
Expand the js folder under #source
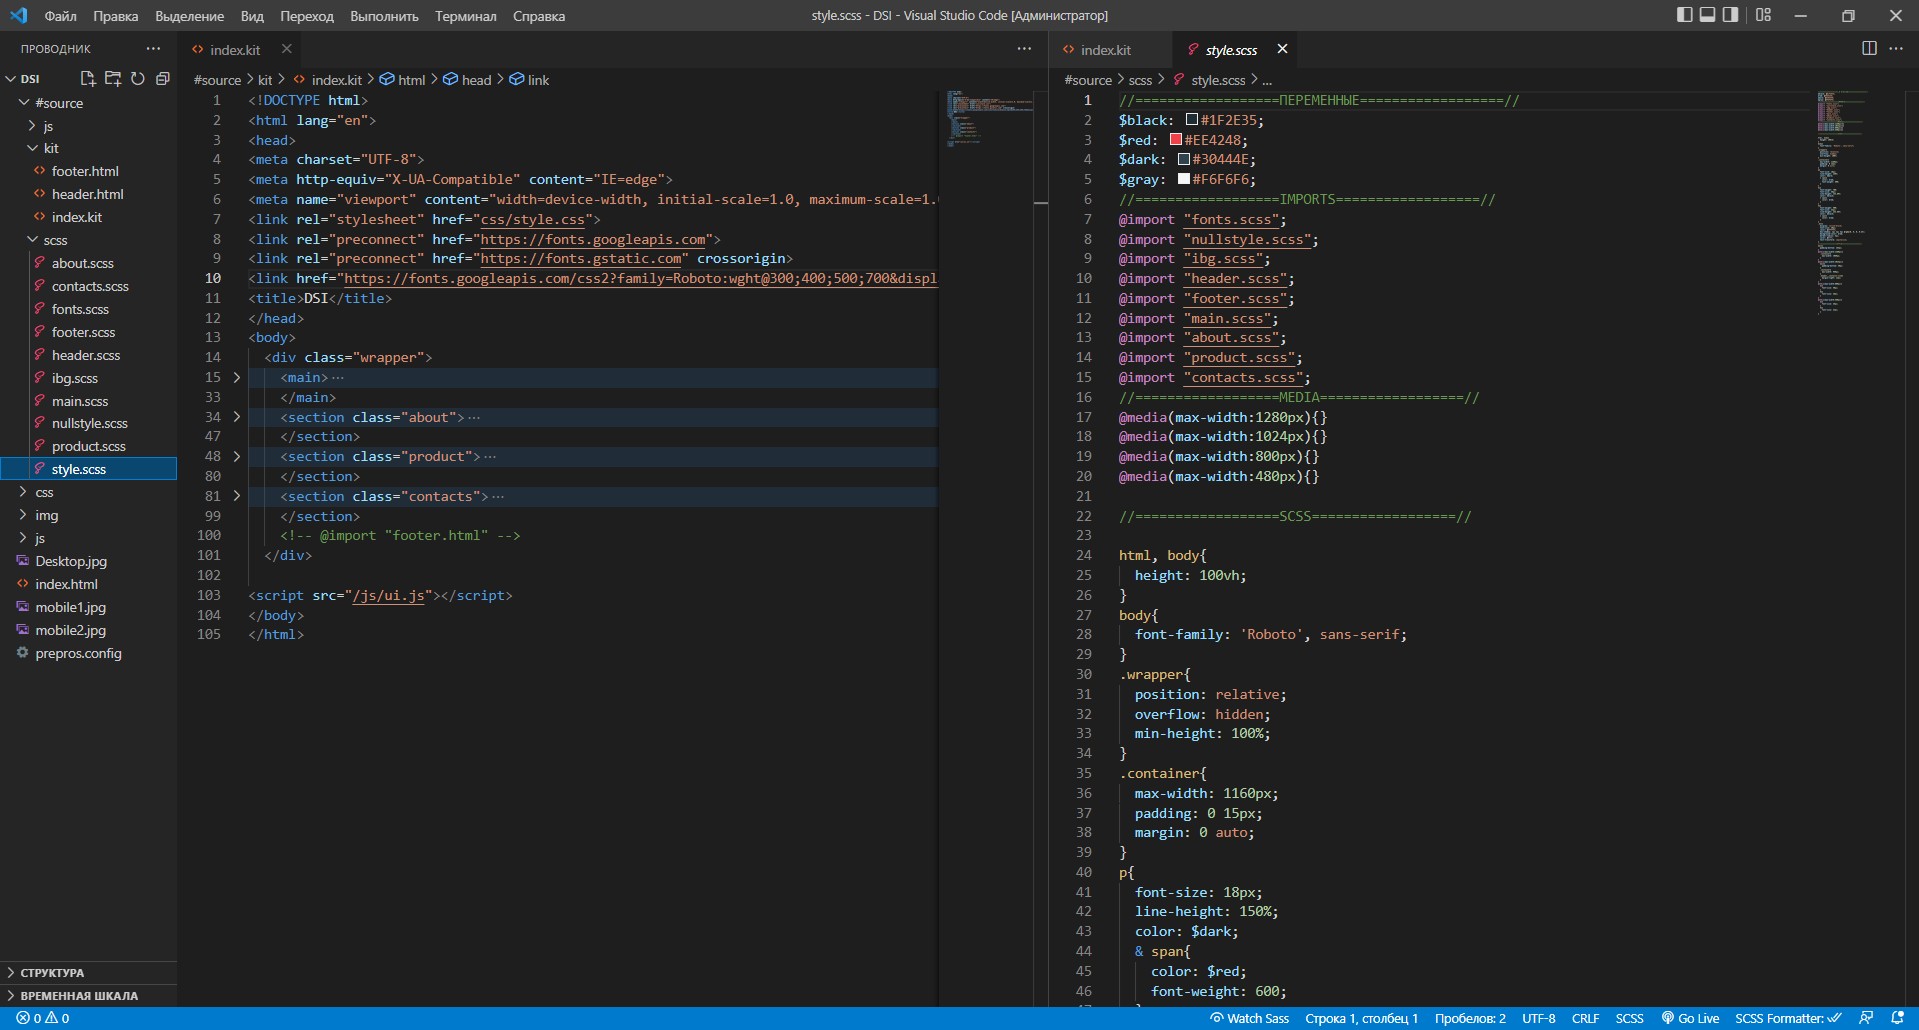click(33, 125)
